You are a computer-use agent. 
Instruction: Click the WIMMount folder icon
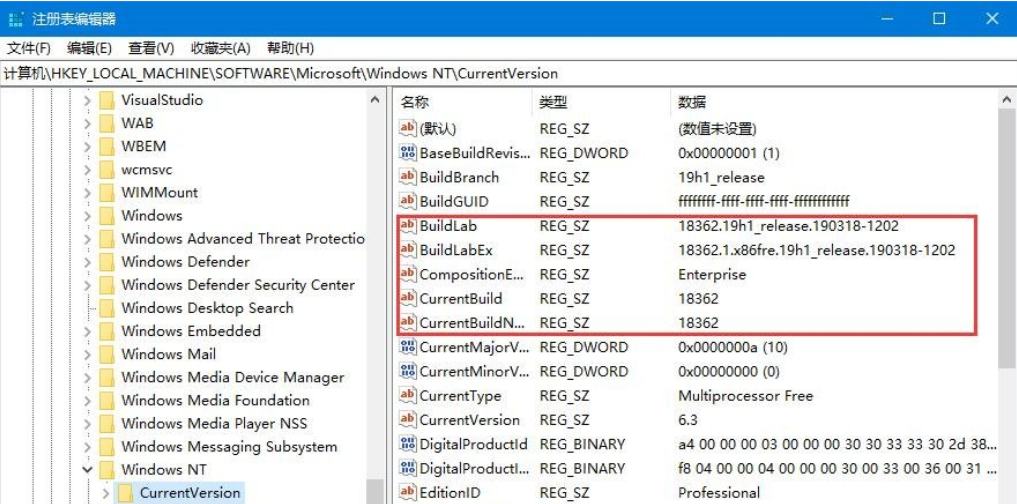point(107,192)
